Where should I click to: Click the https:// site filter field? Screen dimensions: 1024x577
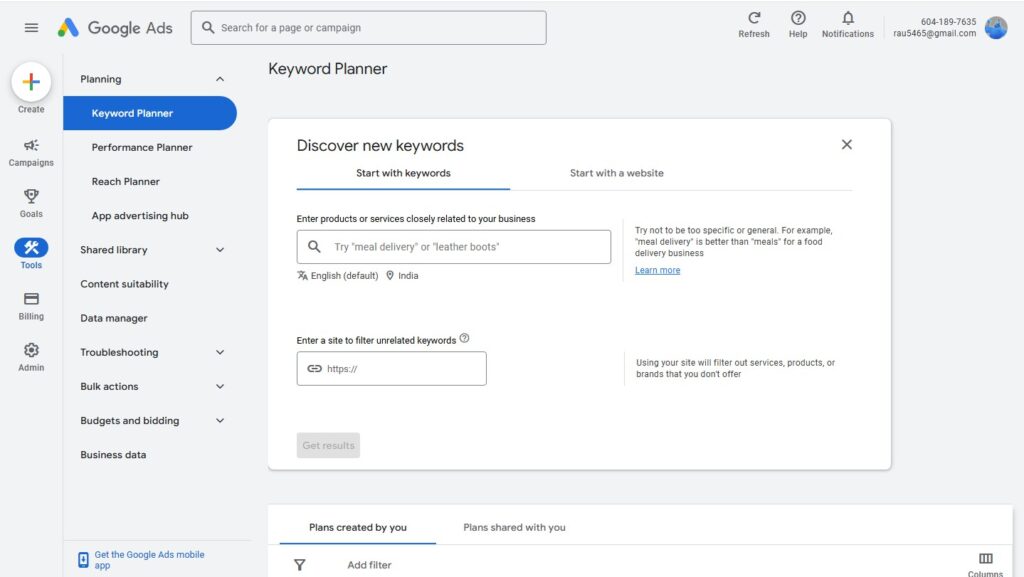391,369
